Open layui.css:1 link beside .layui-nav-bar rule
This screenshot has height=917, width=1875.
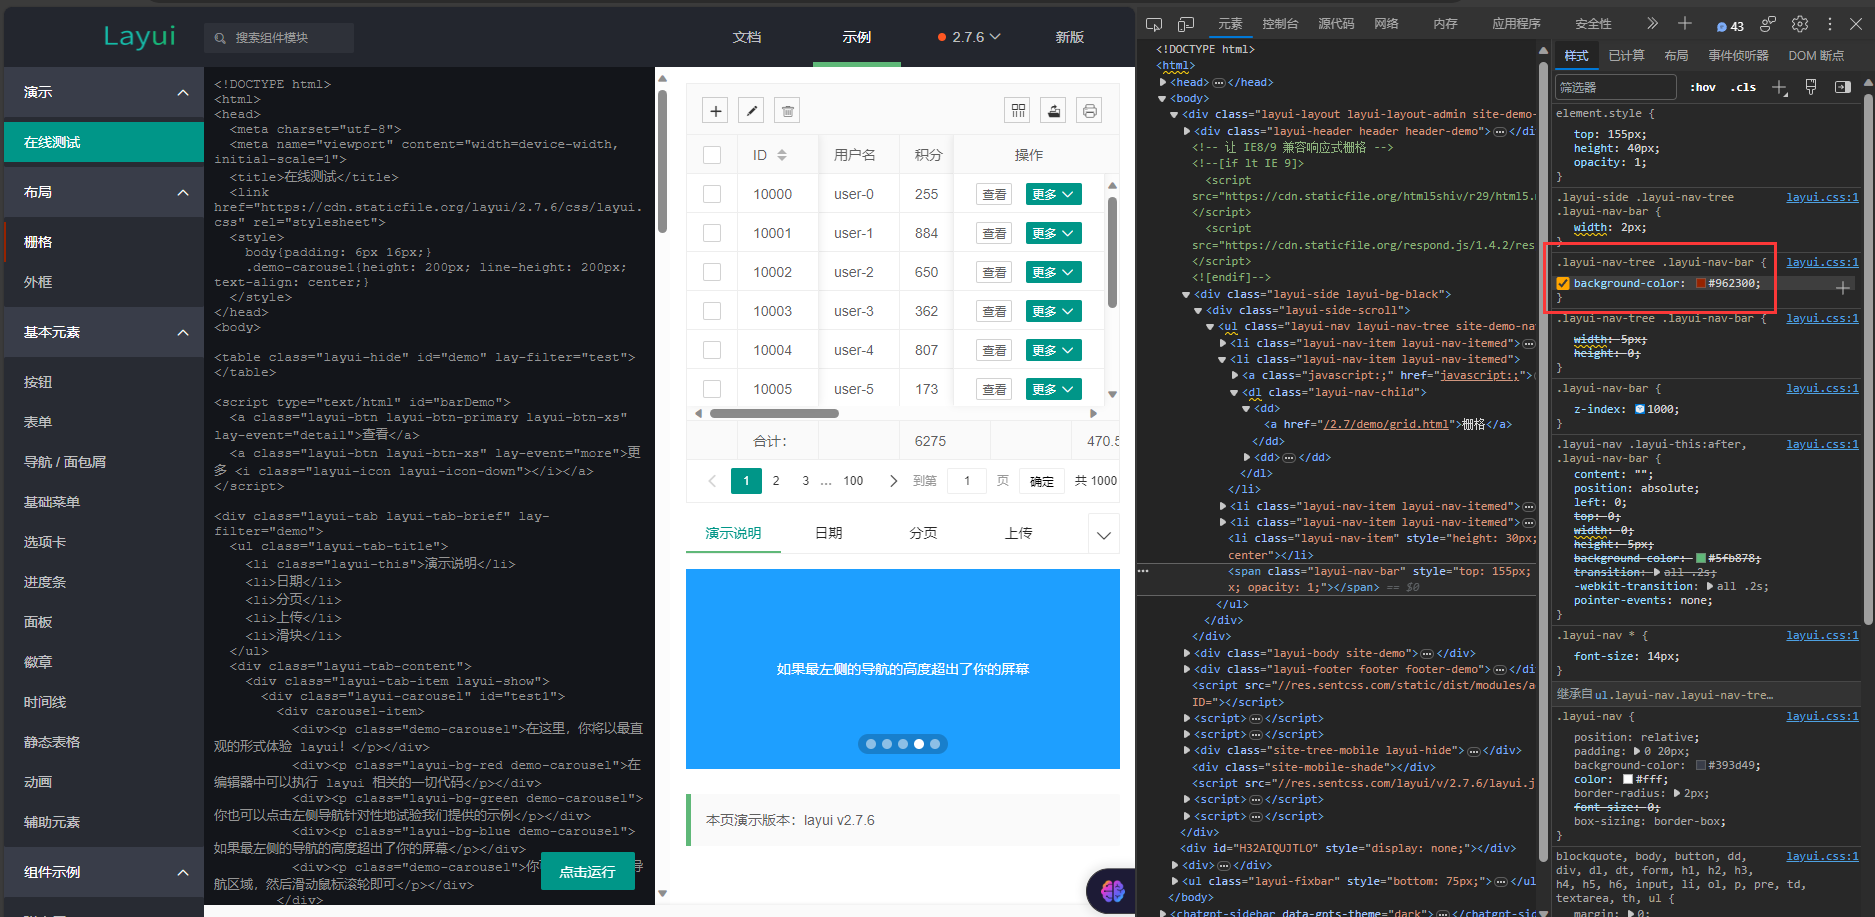[x=1822, y=388]
